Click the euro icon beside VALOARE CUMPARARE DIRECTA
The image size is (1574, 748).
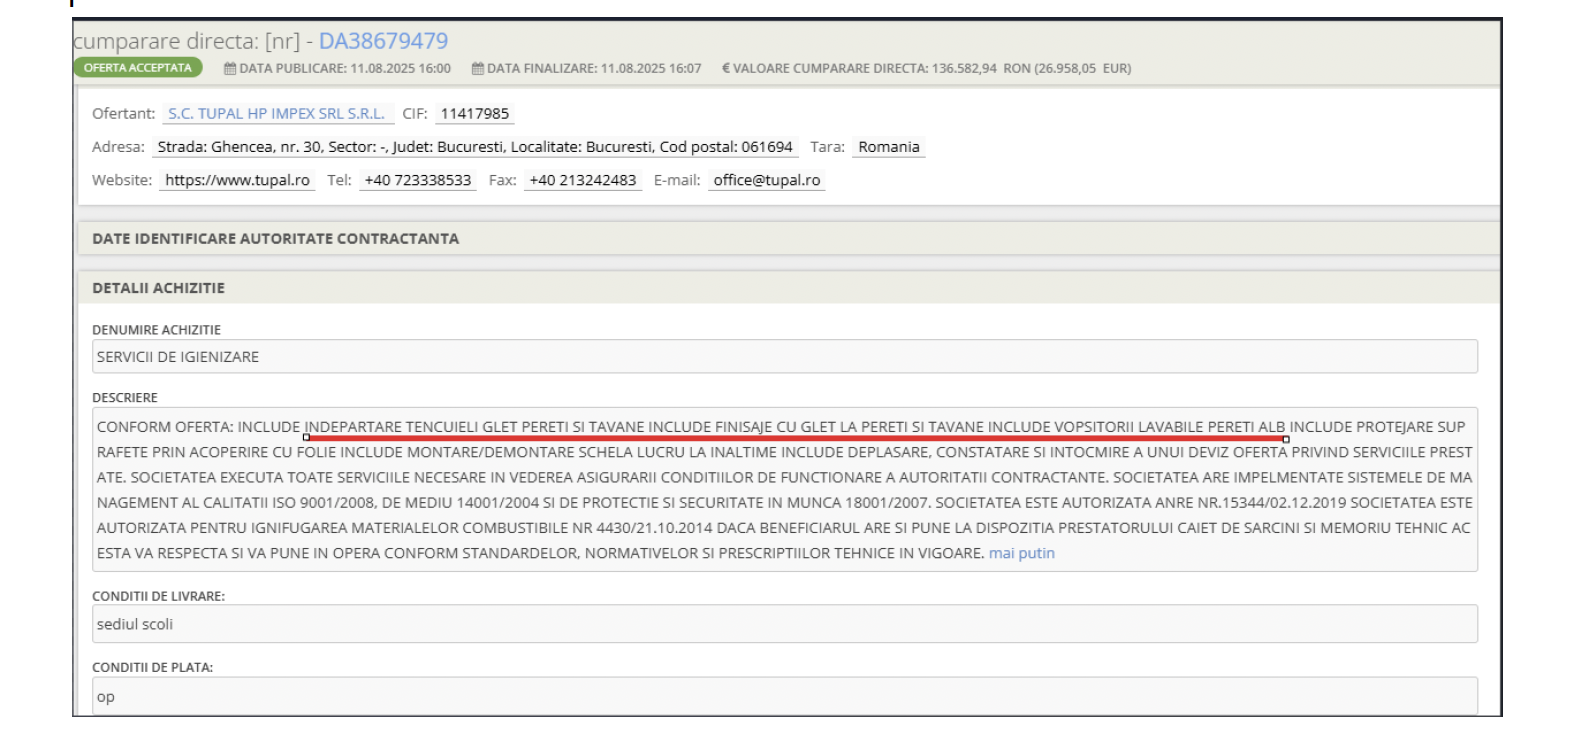point(726,69)
